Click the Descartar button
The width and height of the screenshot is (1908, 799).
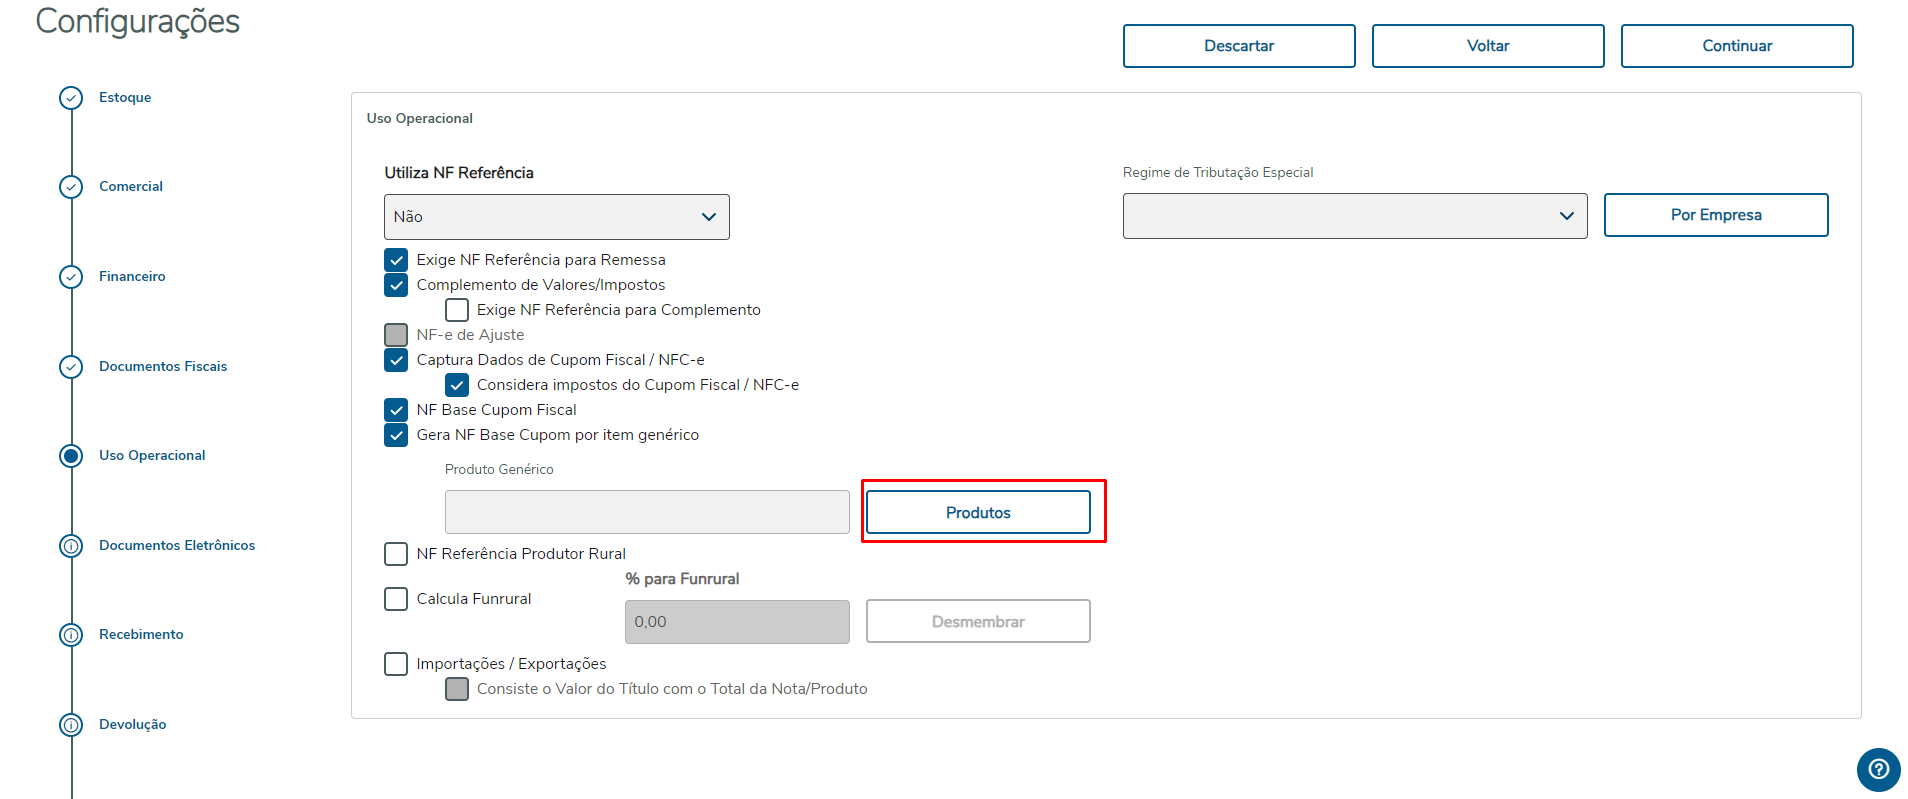1238,46
